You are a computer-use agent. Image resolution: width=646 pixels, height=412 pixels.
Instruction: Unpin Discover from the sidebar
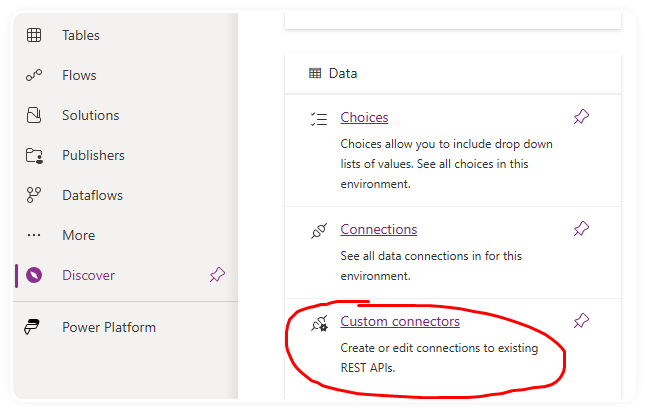[217, 275]
